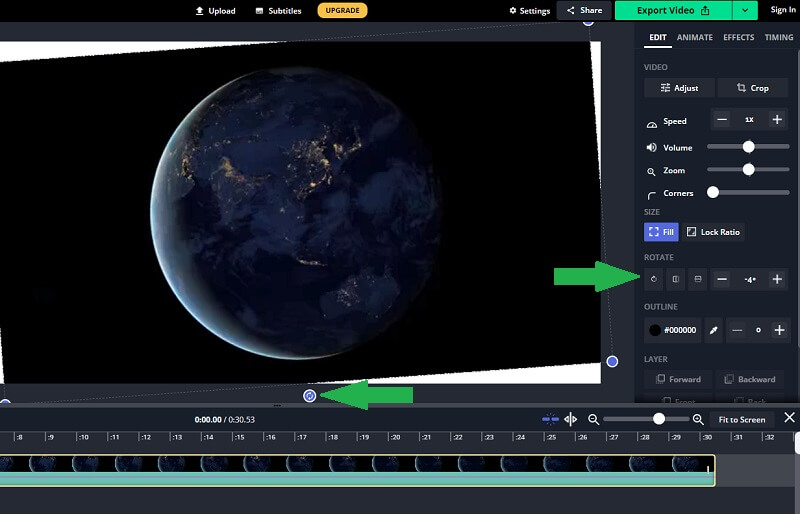Click the timeline zoom in magnifier
The image size is (800, 514).
(698, 419)
